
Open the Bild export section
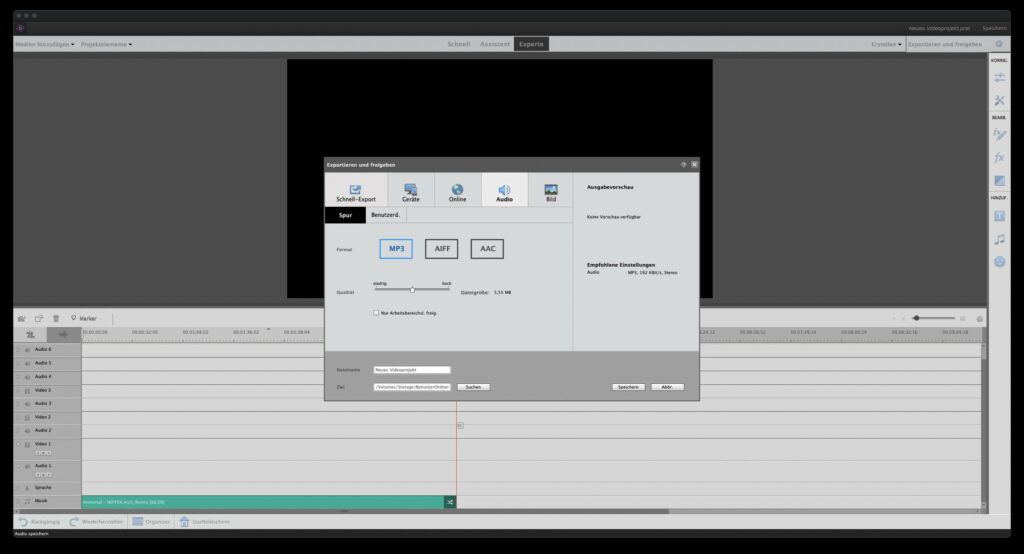(550, 192)
